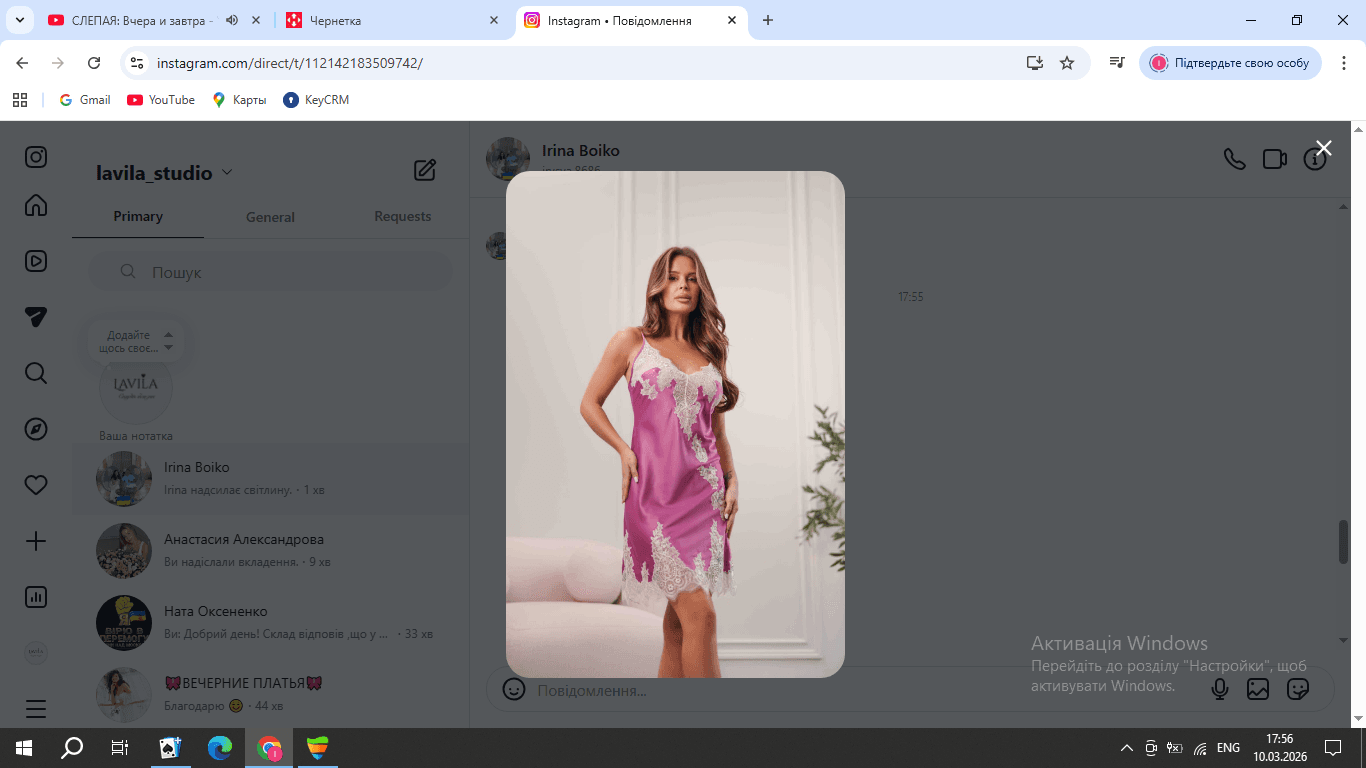1366x768 pixels.
Task: Compose a new message with the pencil icon
Action: (x=425, y=170)
